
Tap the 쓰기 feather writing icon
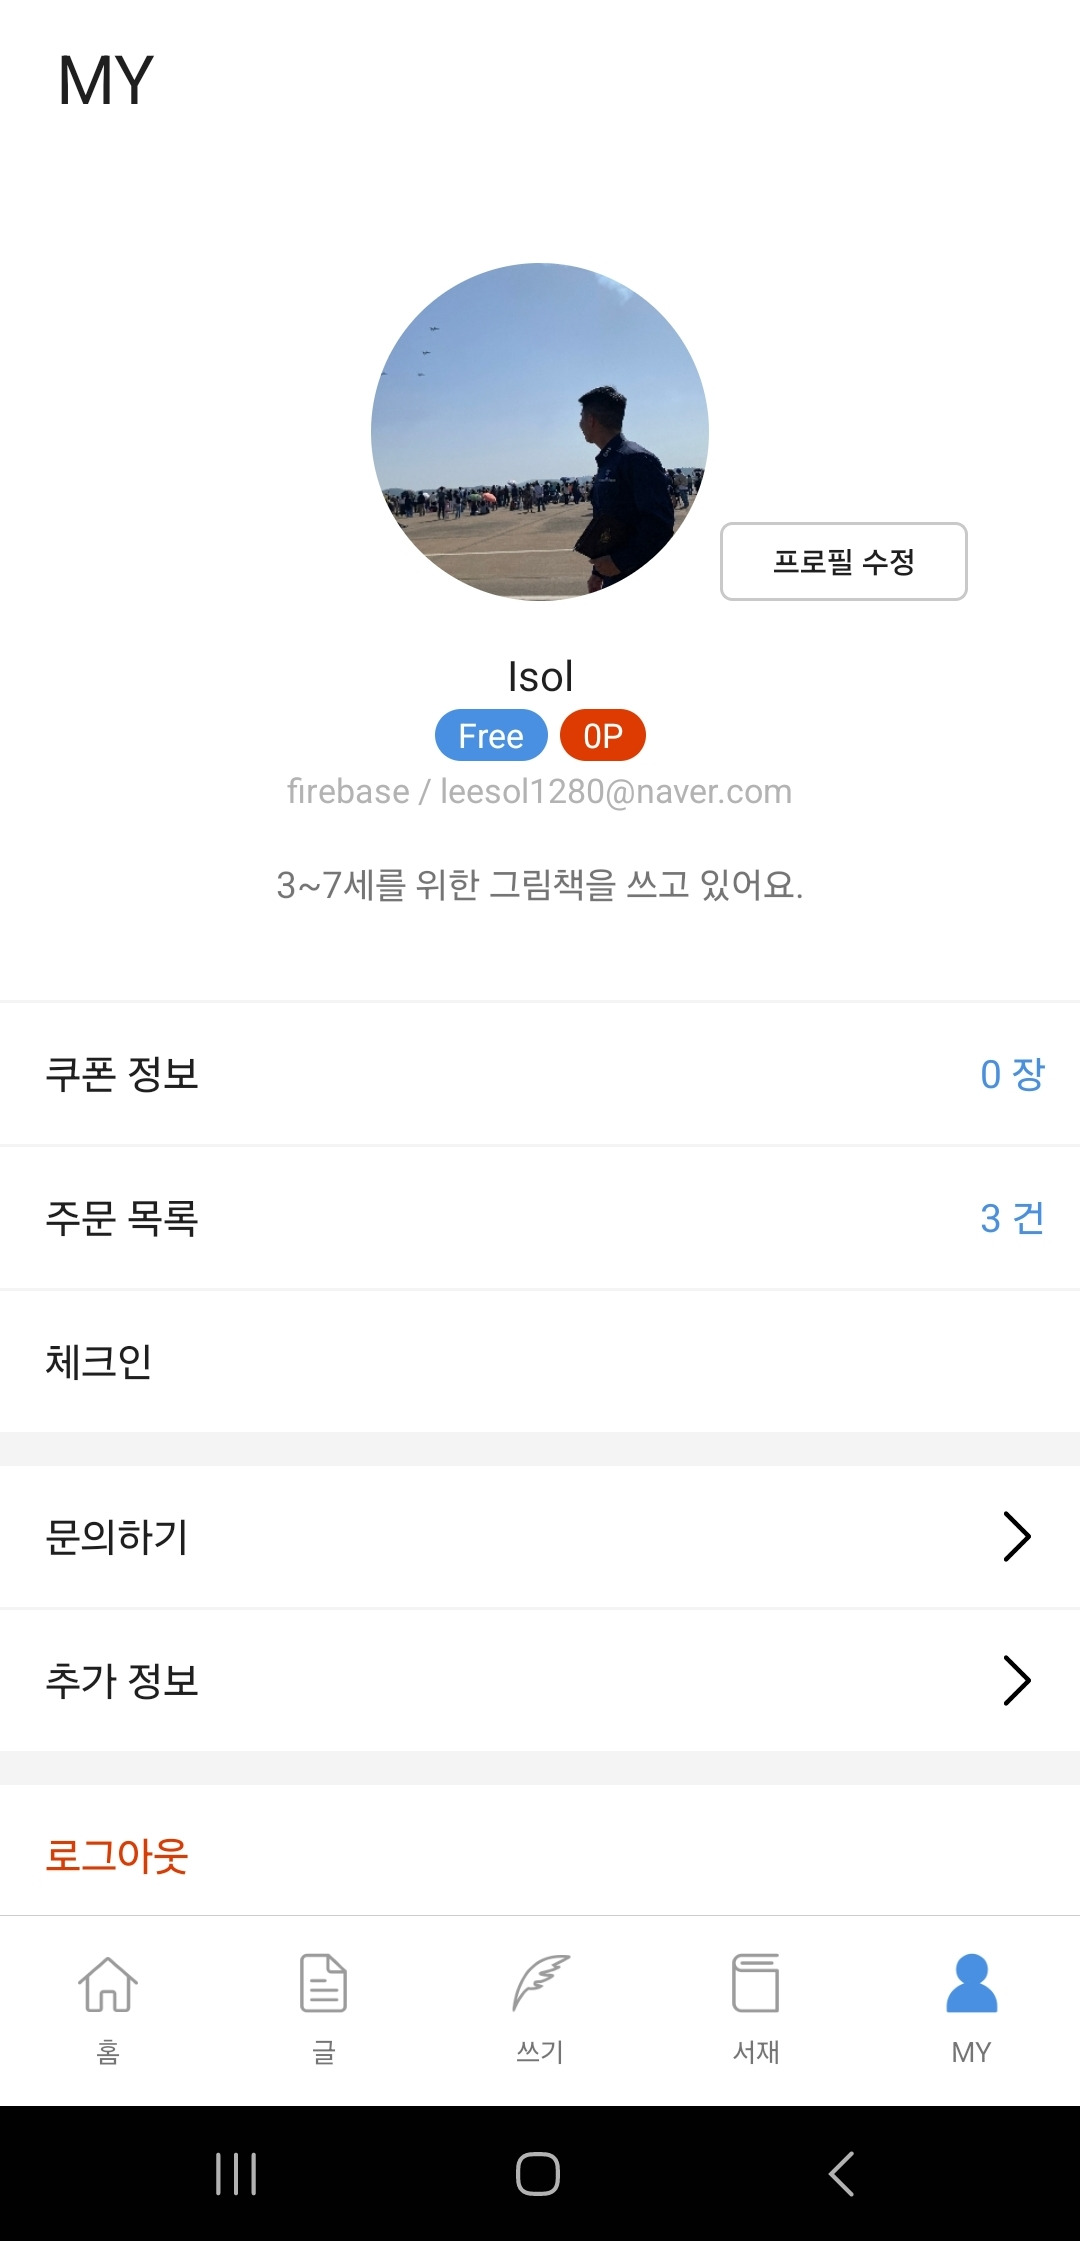(x=540, y=1984)
